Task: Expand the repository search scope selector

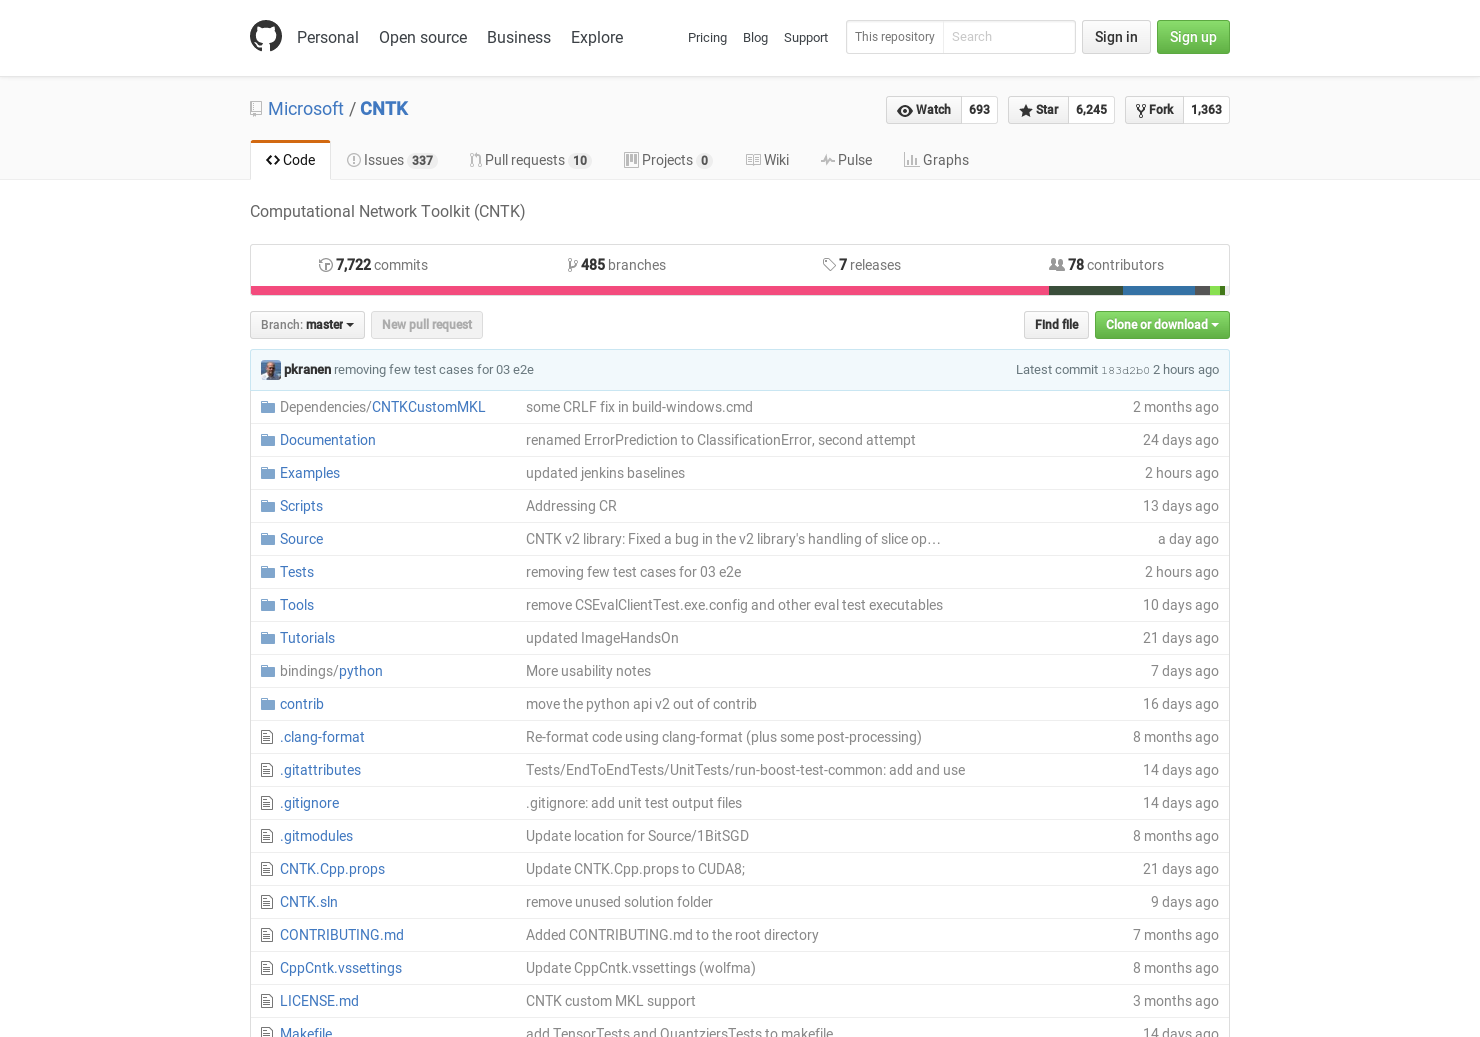Action: coord(894,37)
